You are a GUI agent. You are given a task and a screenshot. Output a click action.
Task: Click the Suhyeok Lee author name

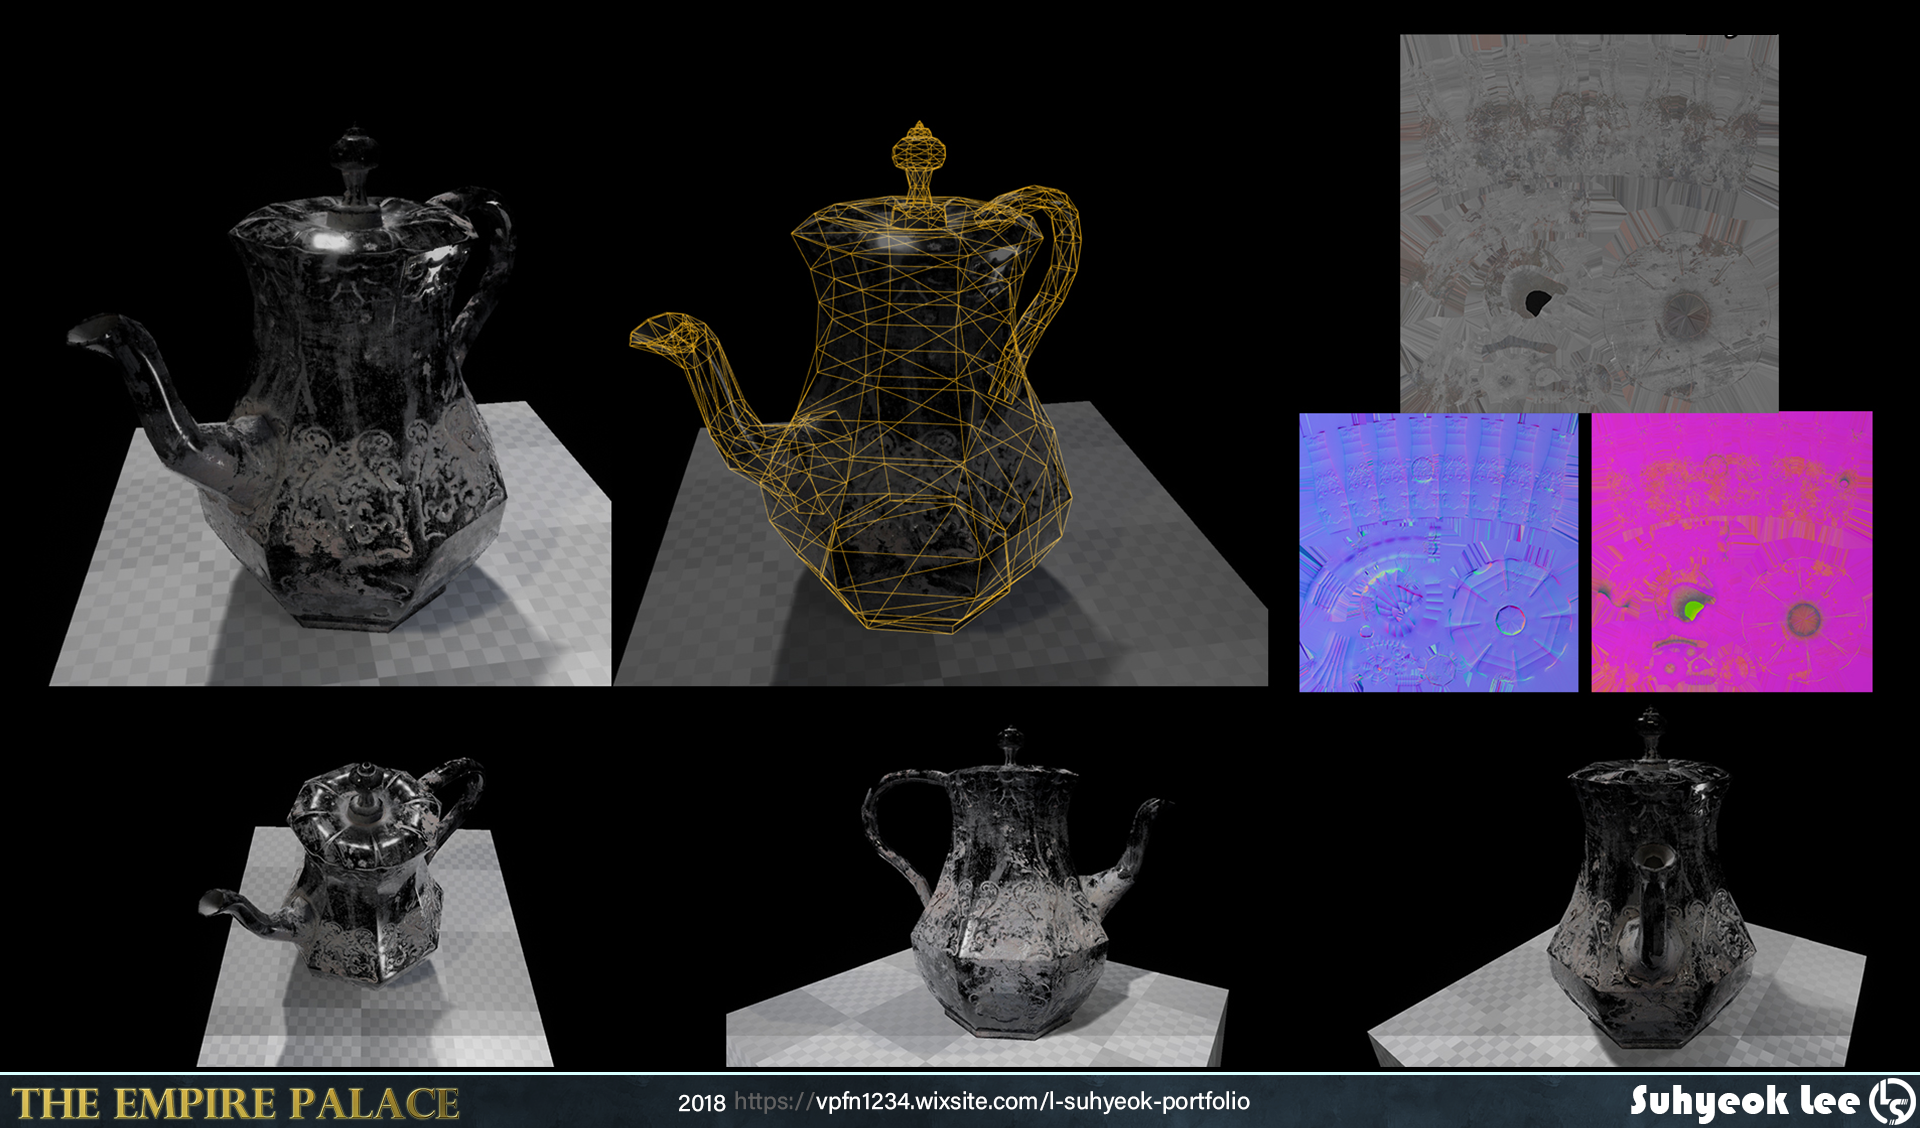click(1744, 1102)
